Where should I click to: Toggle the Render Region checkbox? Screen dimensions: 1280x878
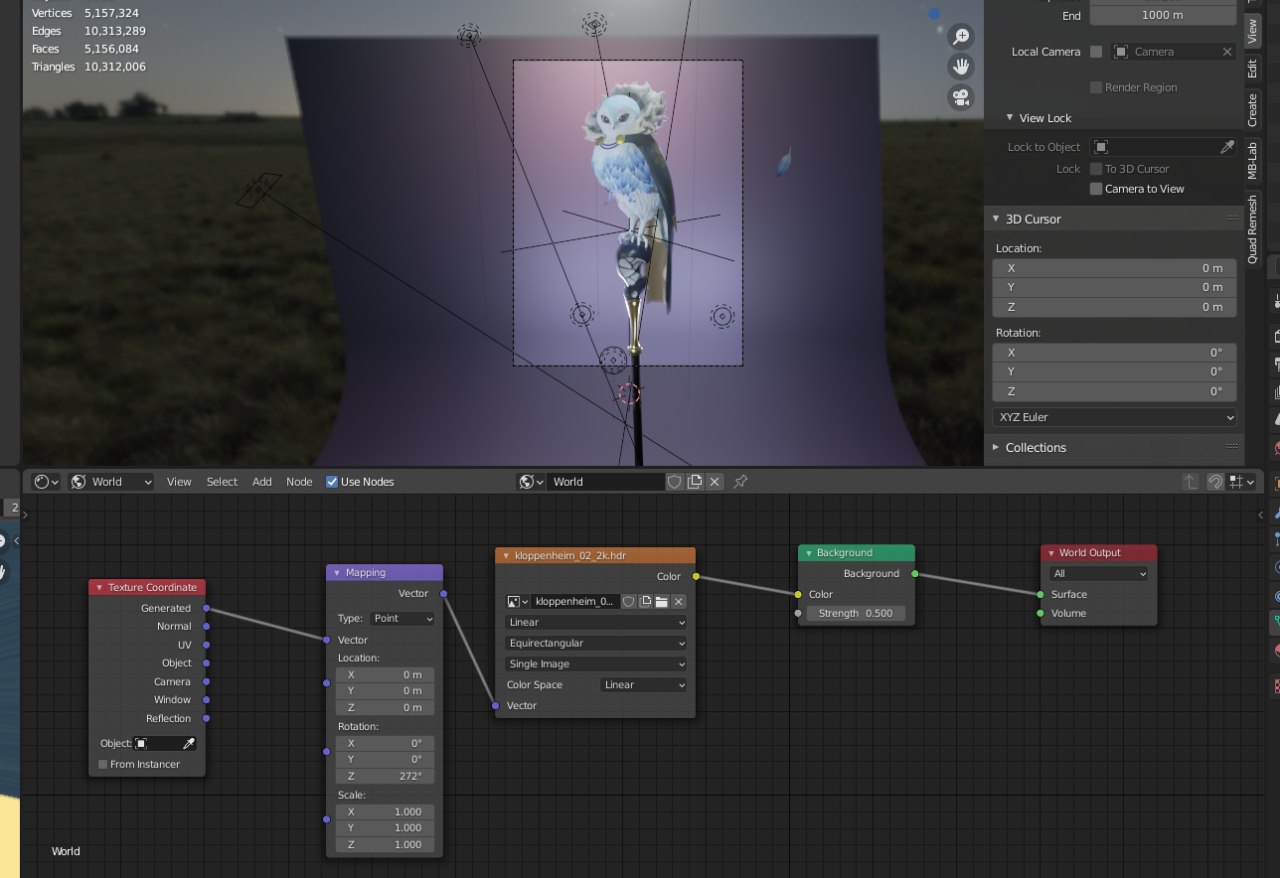(1096, 88)
